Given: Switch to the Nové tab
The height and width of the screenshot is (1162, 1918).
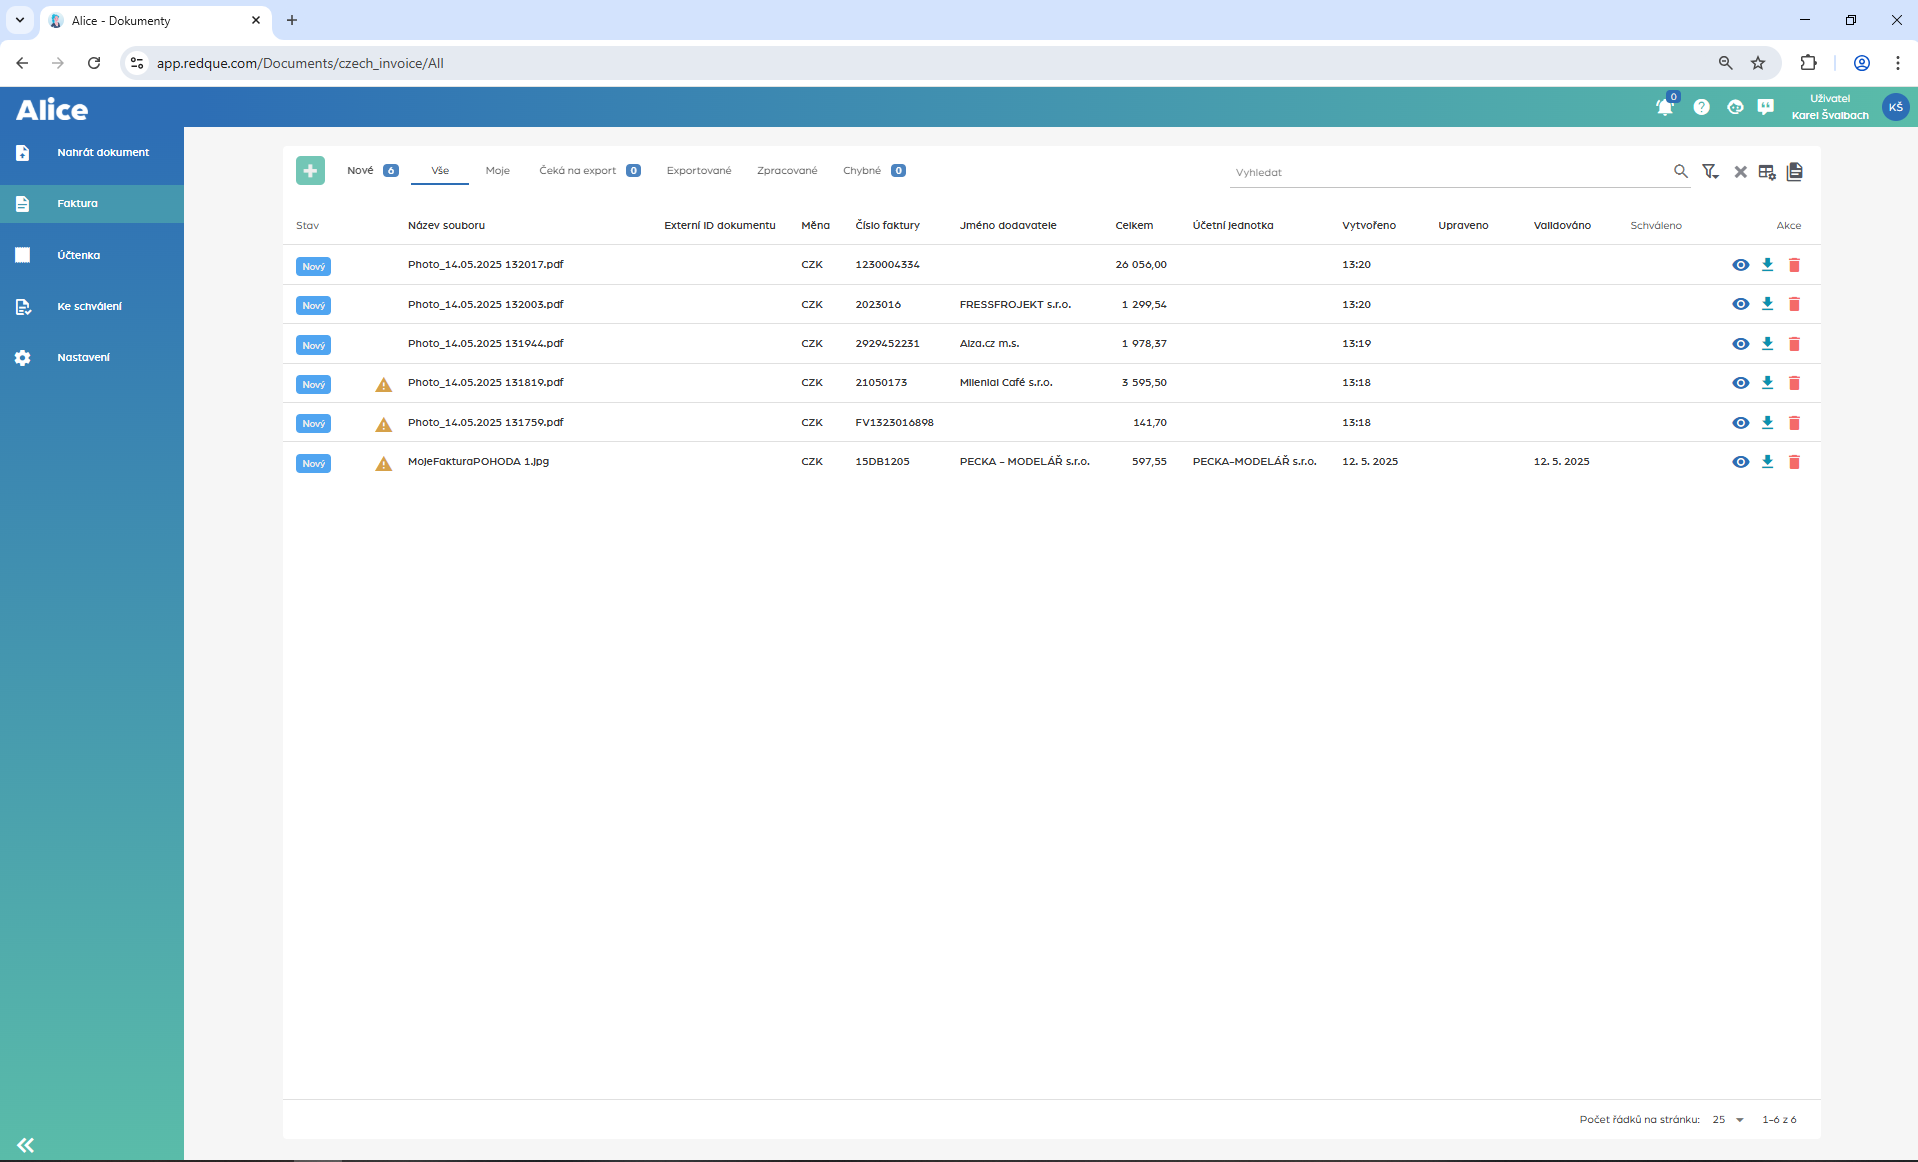Looking at the screenshot, I should point(372,171).
